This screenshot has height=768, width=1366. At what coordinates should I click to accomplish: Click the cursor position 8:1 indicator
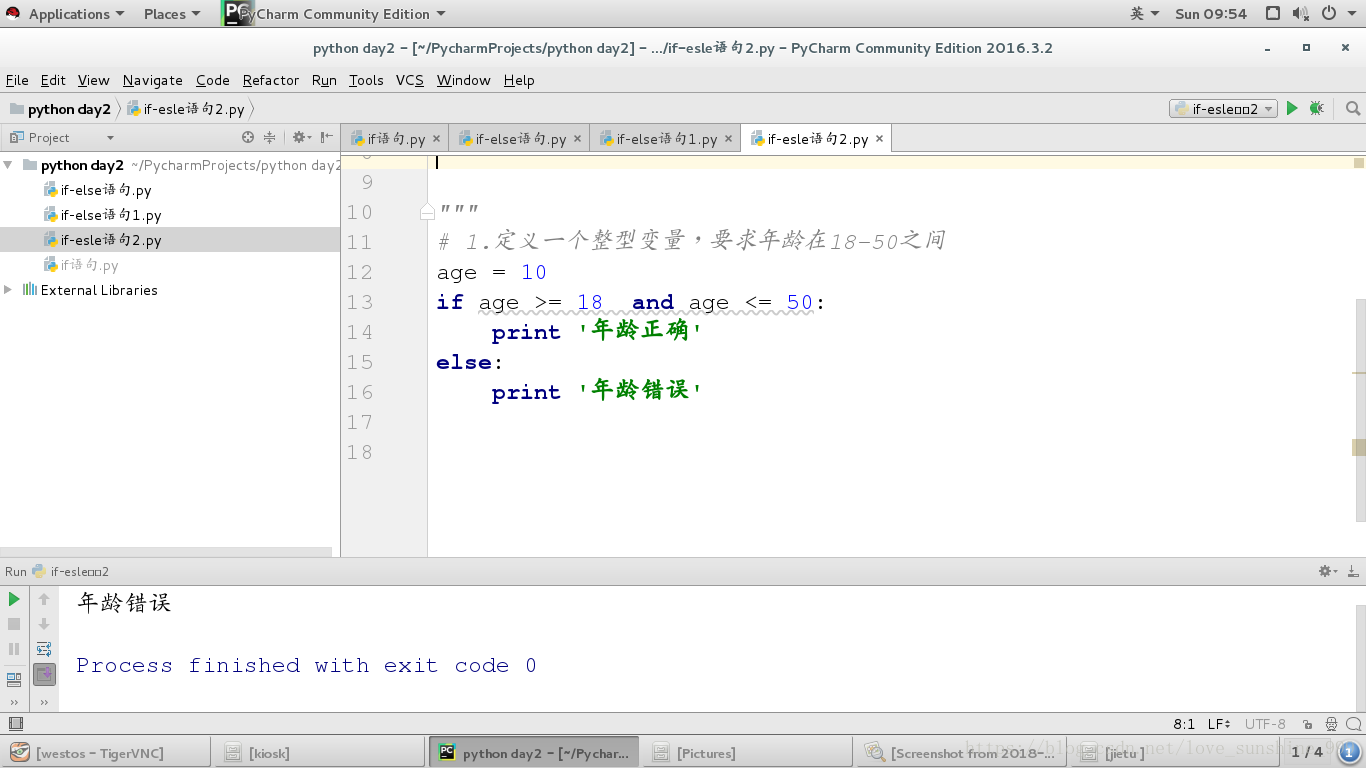click(1184, 724)
